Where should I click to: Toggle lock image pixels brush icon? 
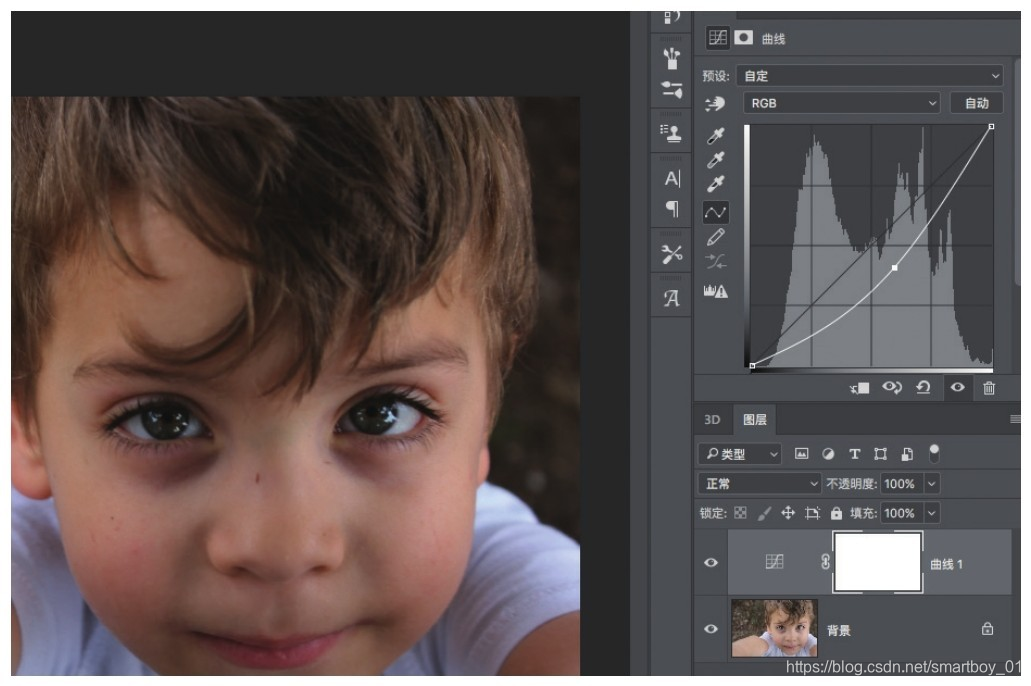[x=764, y=513]
